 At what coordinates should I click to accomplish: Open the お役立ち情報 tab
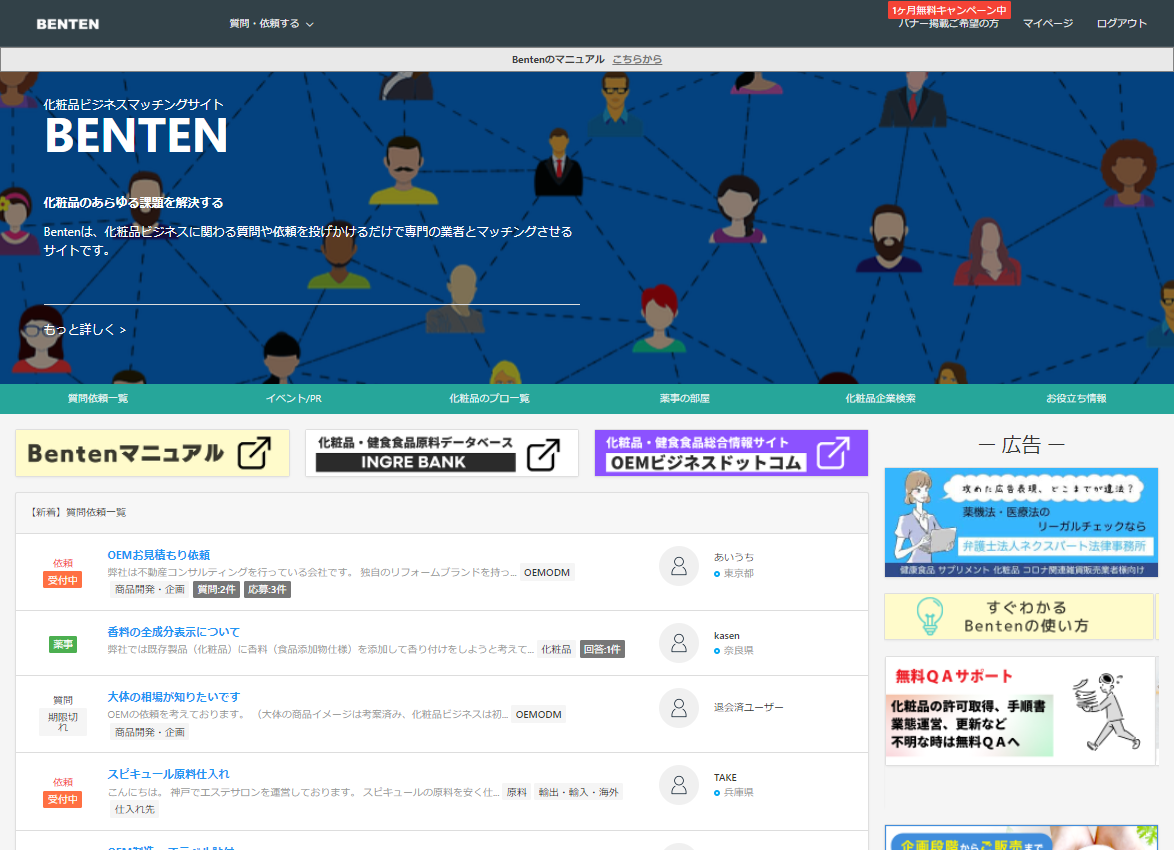[1076, 398]
